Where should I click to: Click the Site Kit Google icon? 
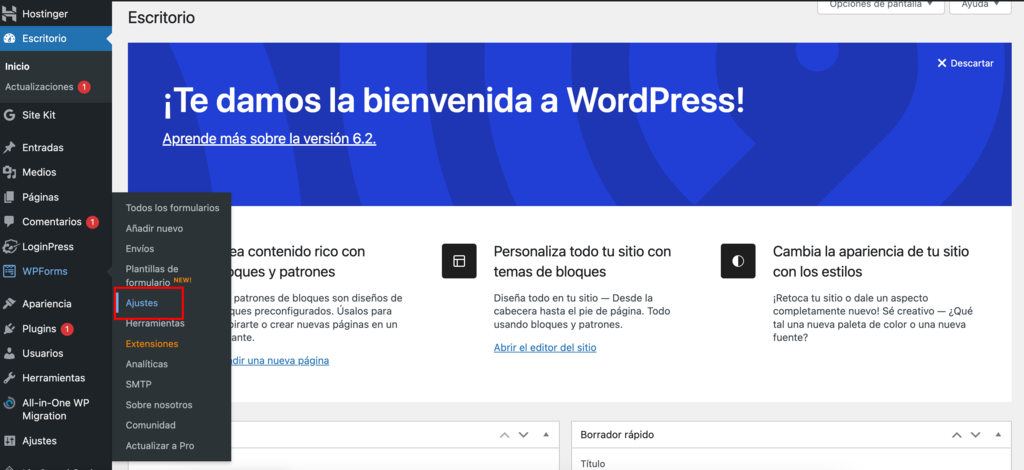(x=9, y=116)
